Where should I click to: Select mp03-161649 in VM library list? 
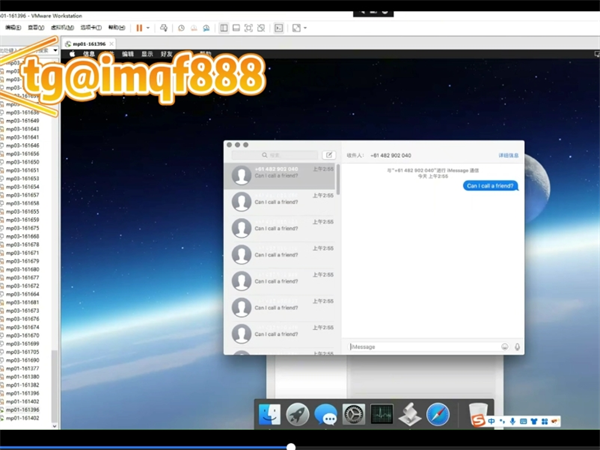pyautogui.click(x=23, y=120)
